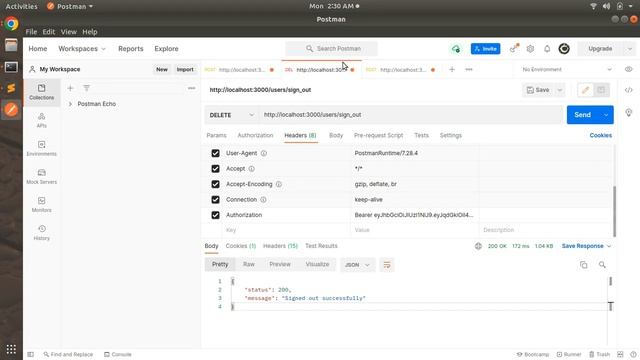Switch to the Pre-request Script tab
The image size is (640, 360).
point(378,136)
